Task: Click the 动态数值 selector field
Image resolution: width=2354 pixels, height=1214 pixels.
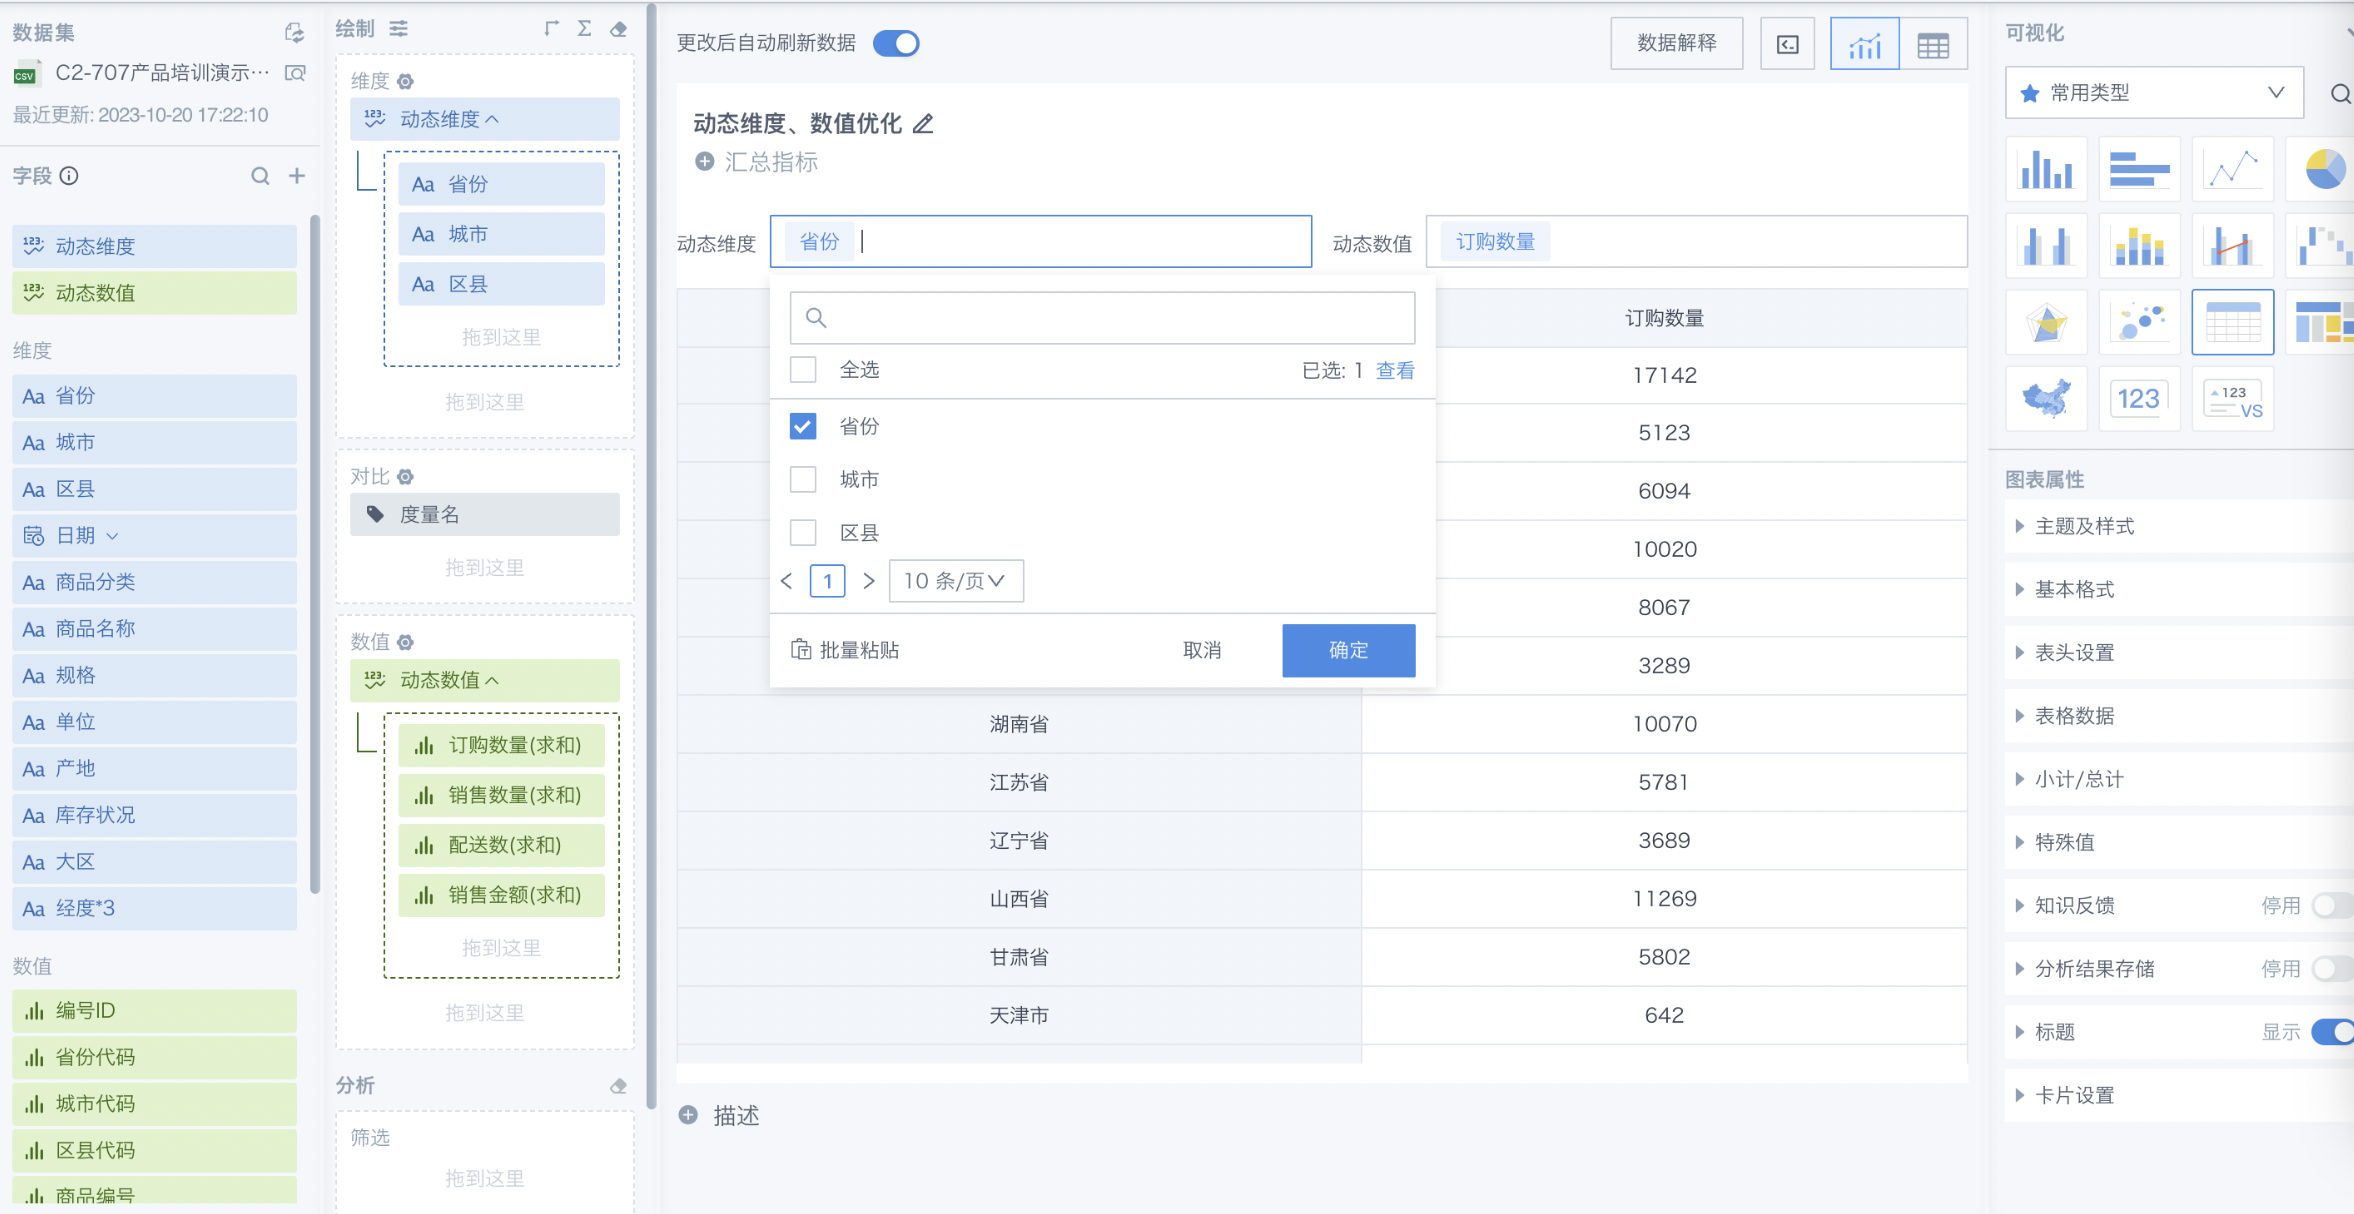Action: tap(1696, 242)
